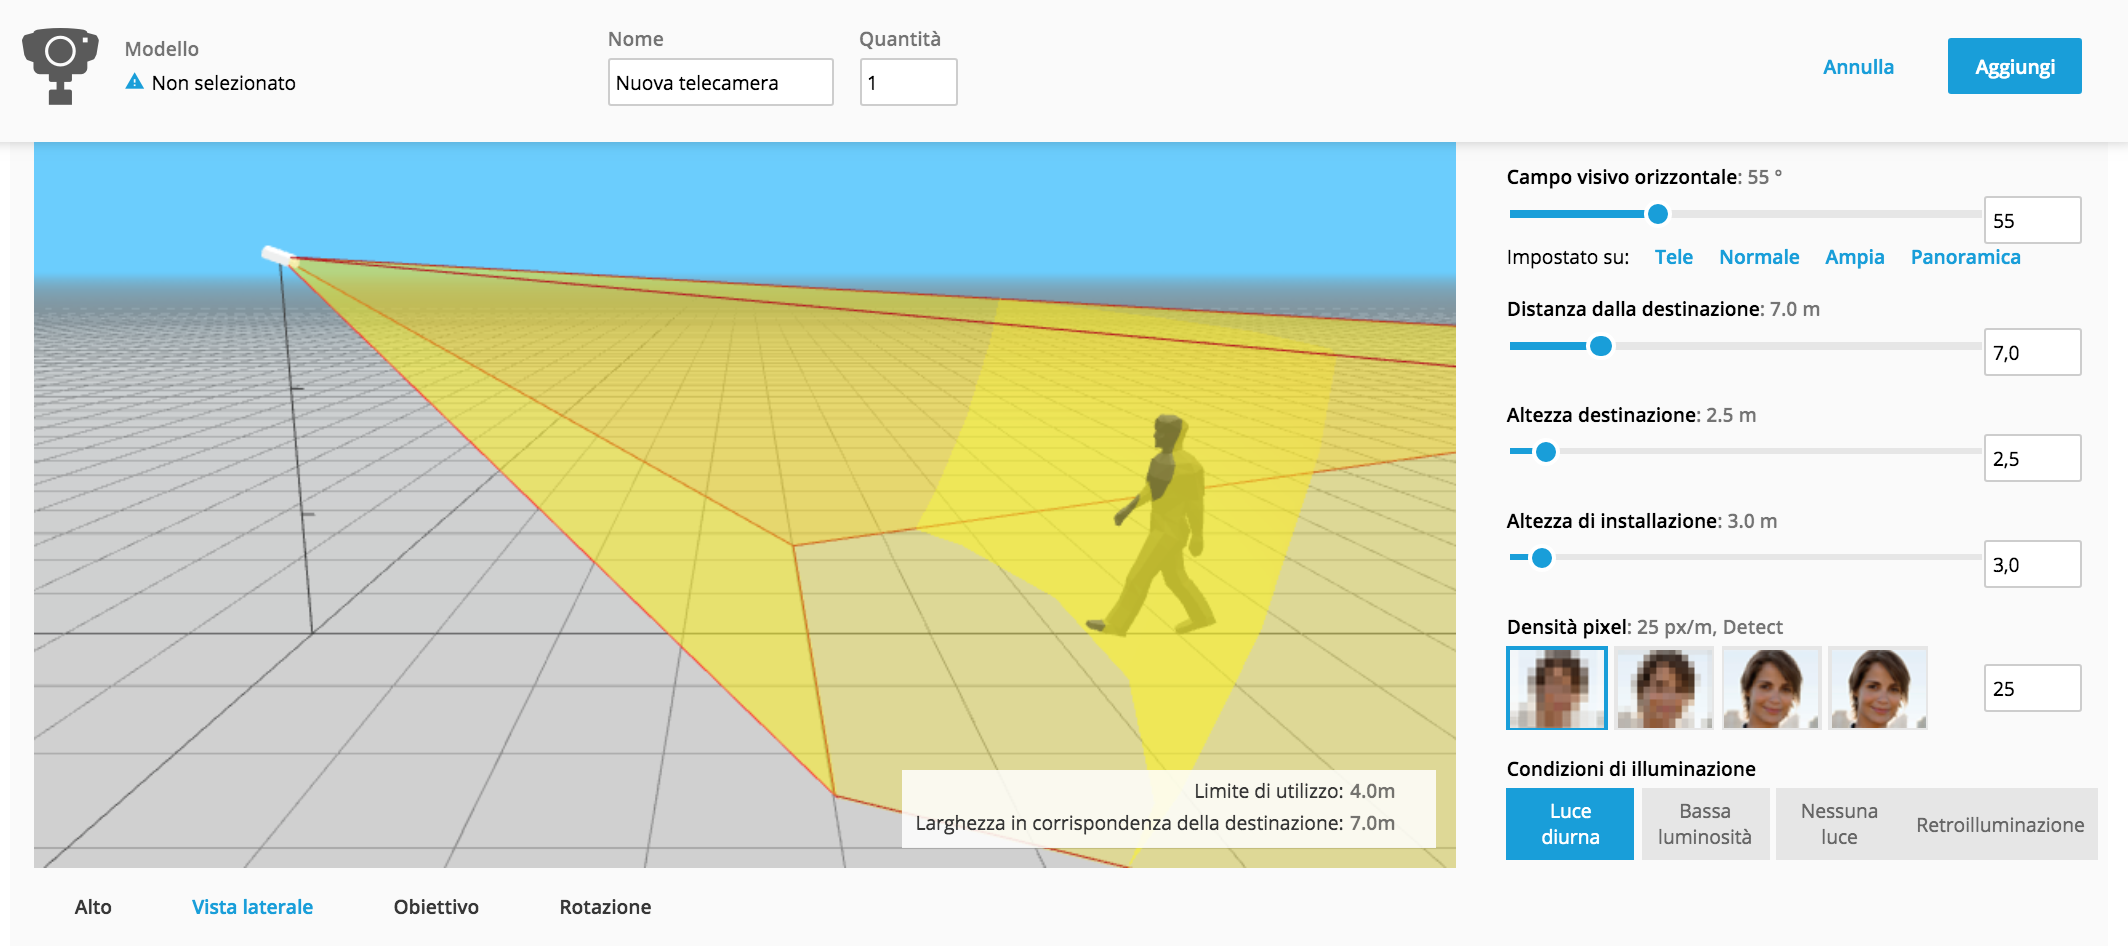Screen dimensions: 2128x946
Task: Set field of view to Panoramica preset
Action: [x=1965, y=257]
